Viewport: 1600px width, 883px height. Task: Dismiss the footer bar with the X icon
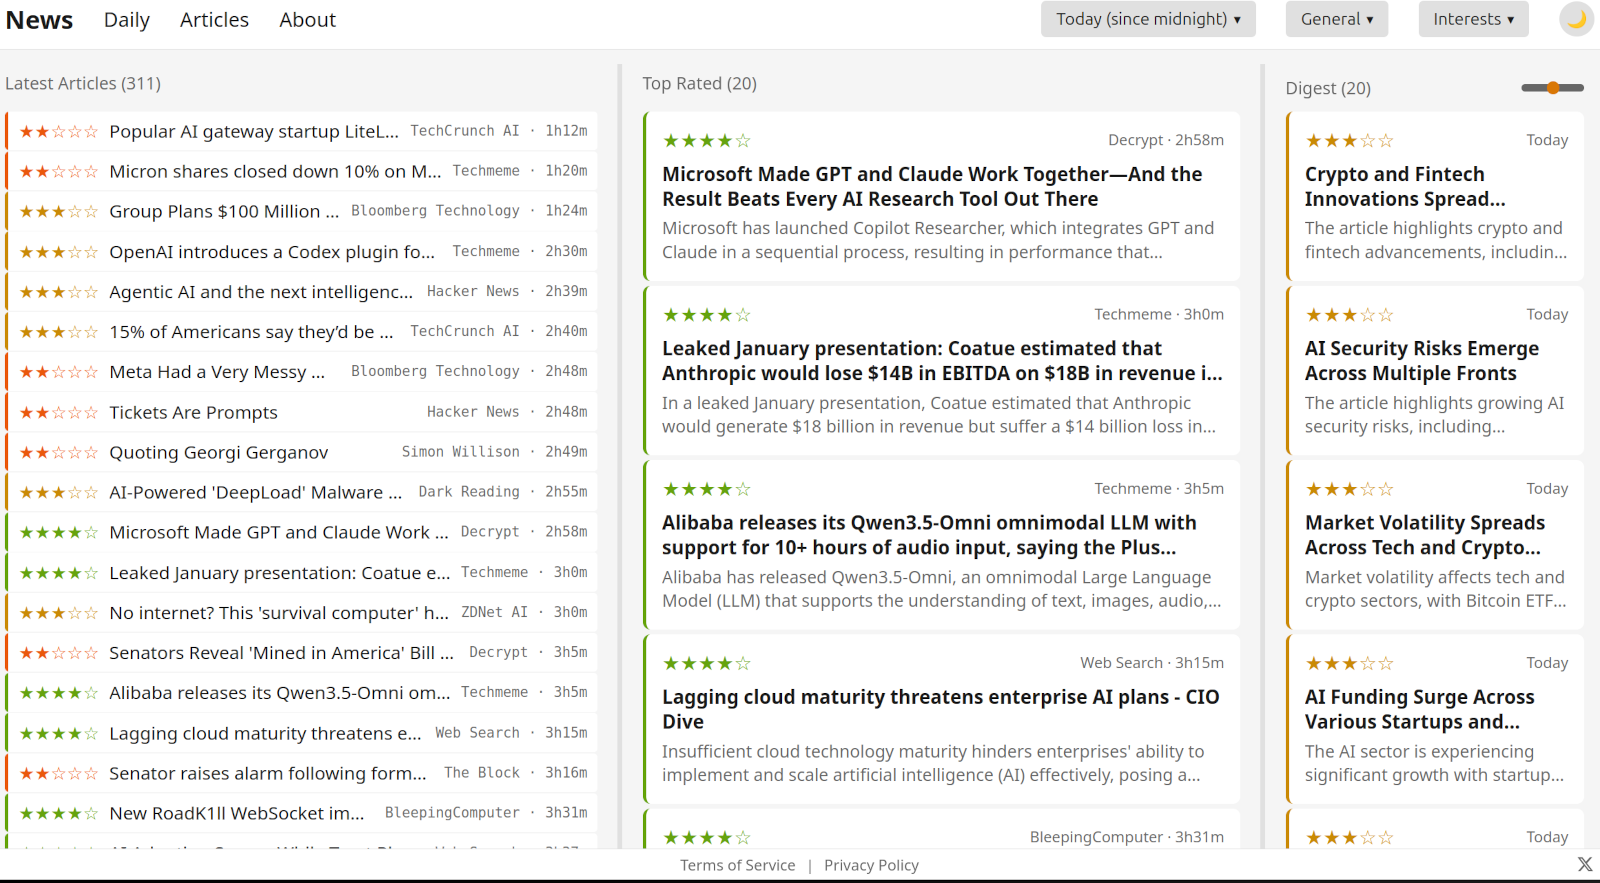(1585, 864)
